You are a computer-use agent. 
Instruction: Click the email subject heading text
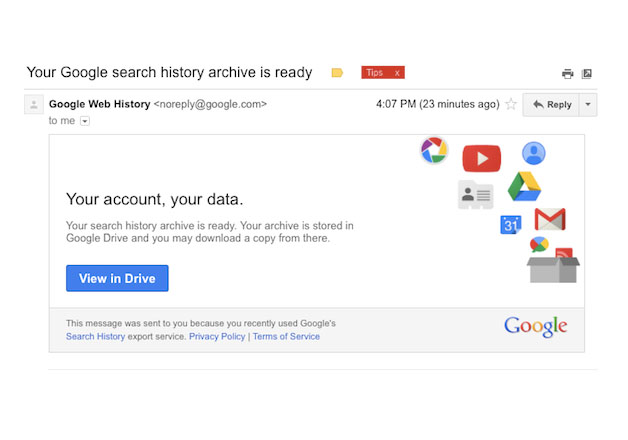169,72
